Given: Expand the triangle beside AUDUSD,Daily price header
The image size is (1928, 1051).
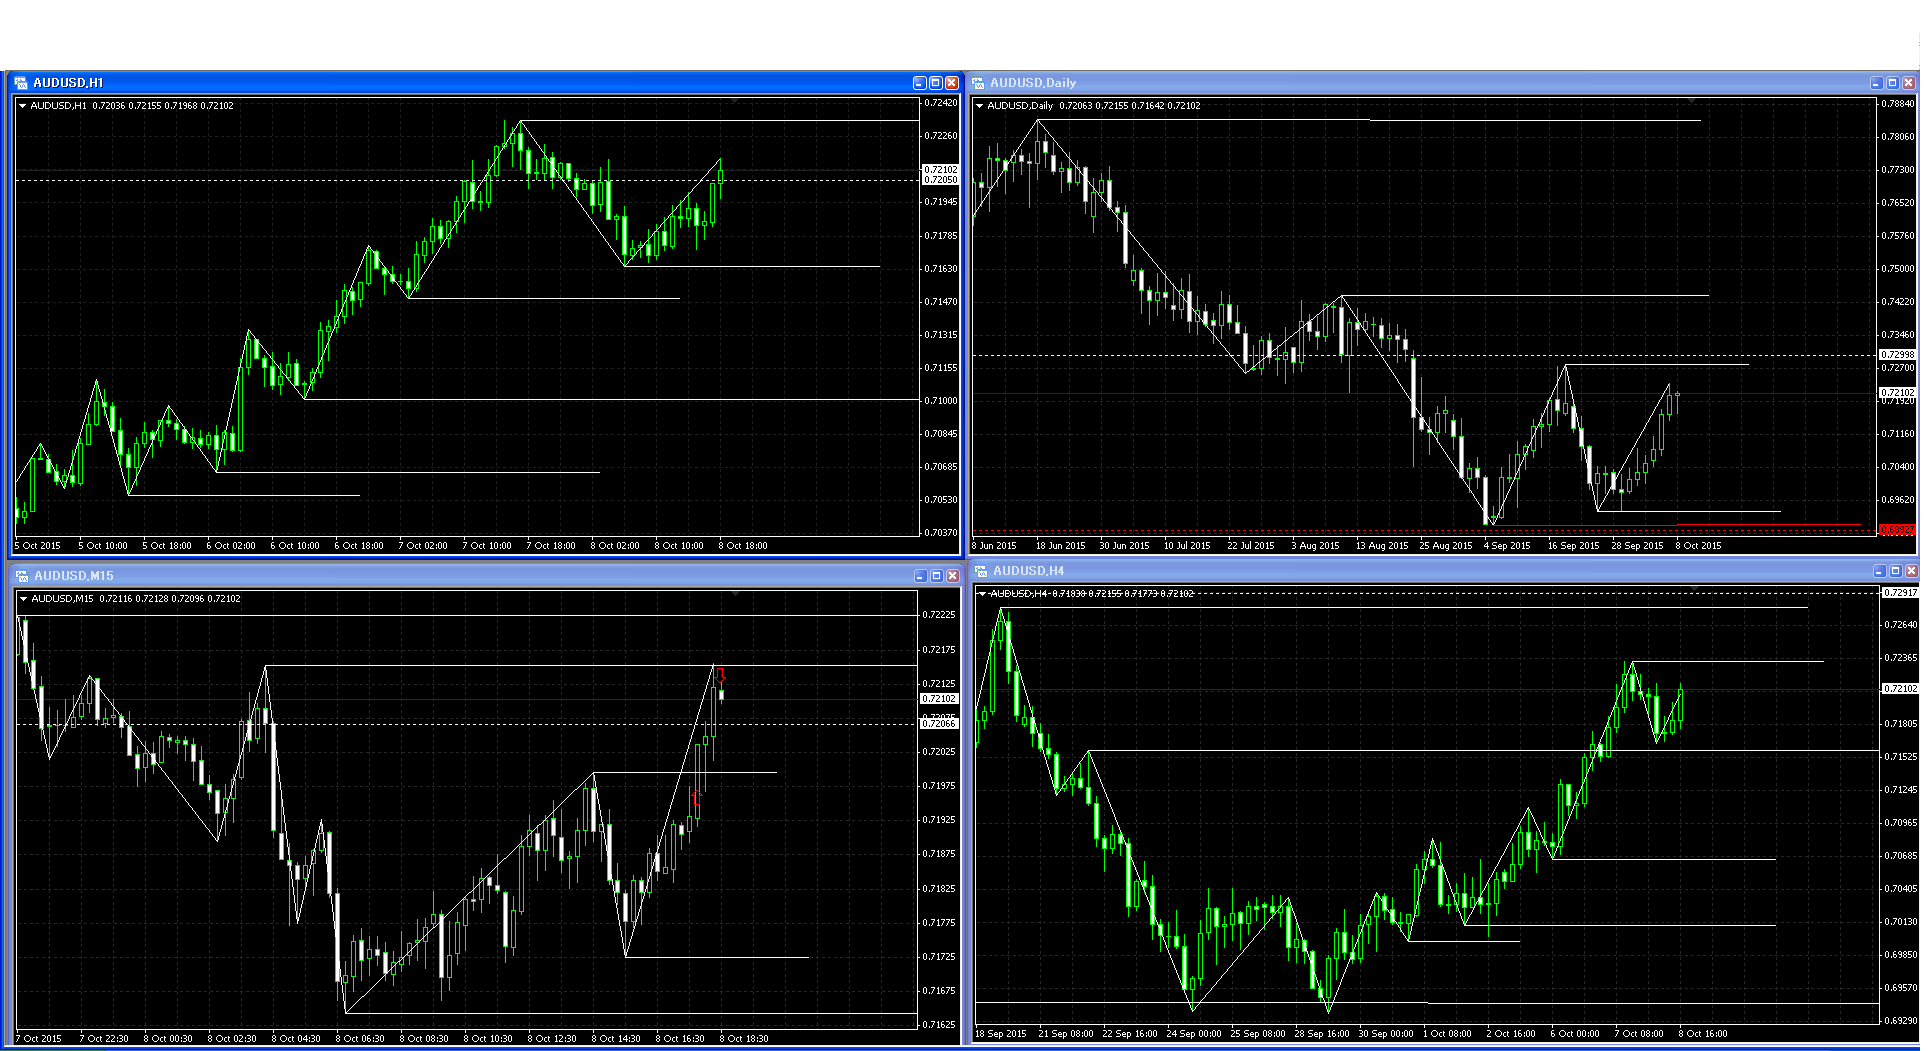Looking at the screenshot, I should pyautogui.click(x=979, y=105).
